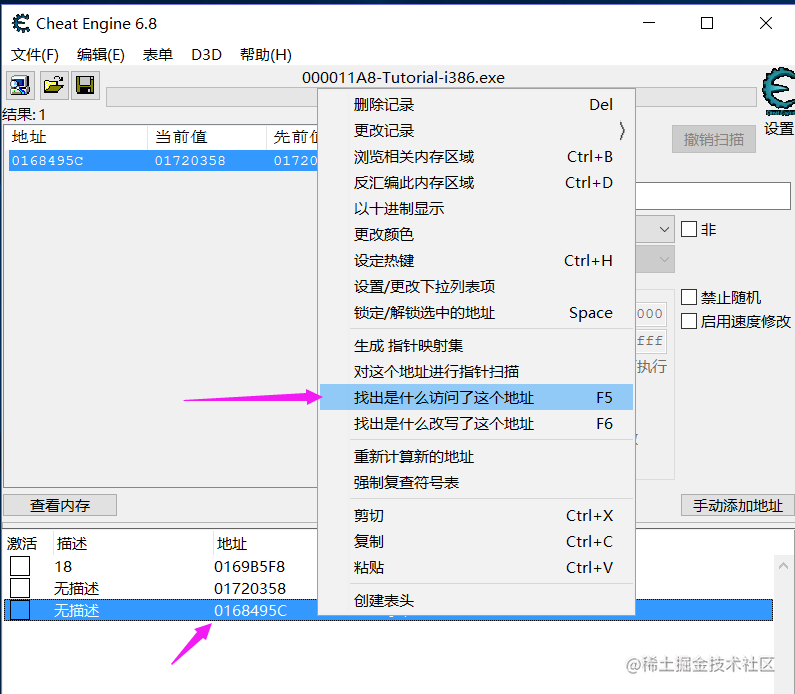Click the 地址 column header in results
This screenshot has width=795, height=694.
(x=76, y=137)
